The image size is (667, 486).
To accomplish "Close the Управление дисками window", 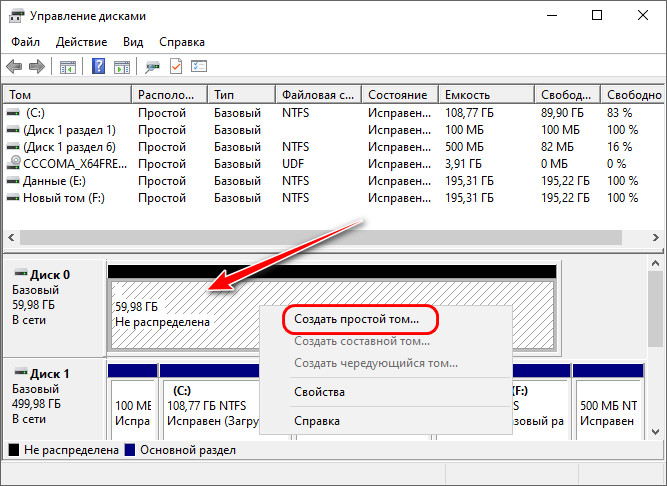I will (x=643, y=16).
